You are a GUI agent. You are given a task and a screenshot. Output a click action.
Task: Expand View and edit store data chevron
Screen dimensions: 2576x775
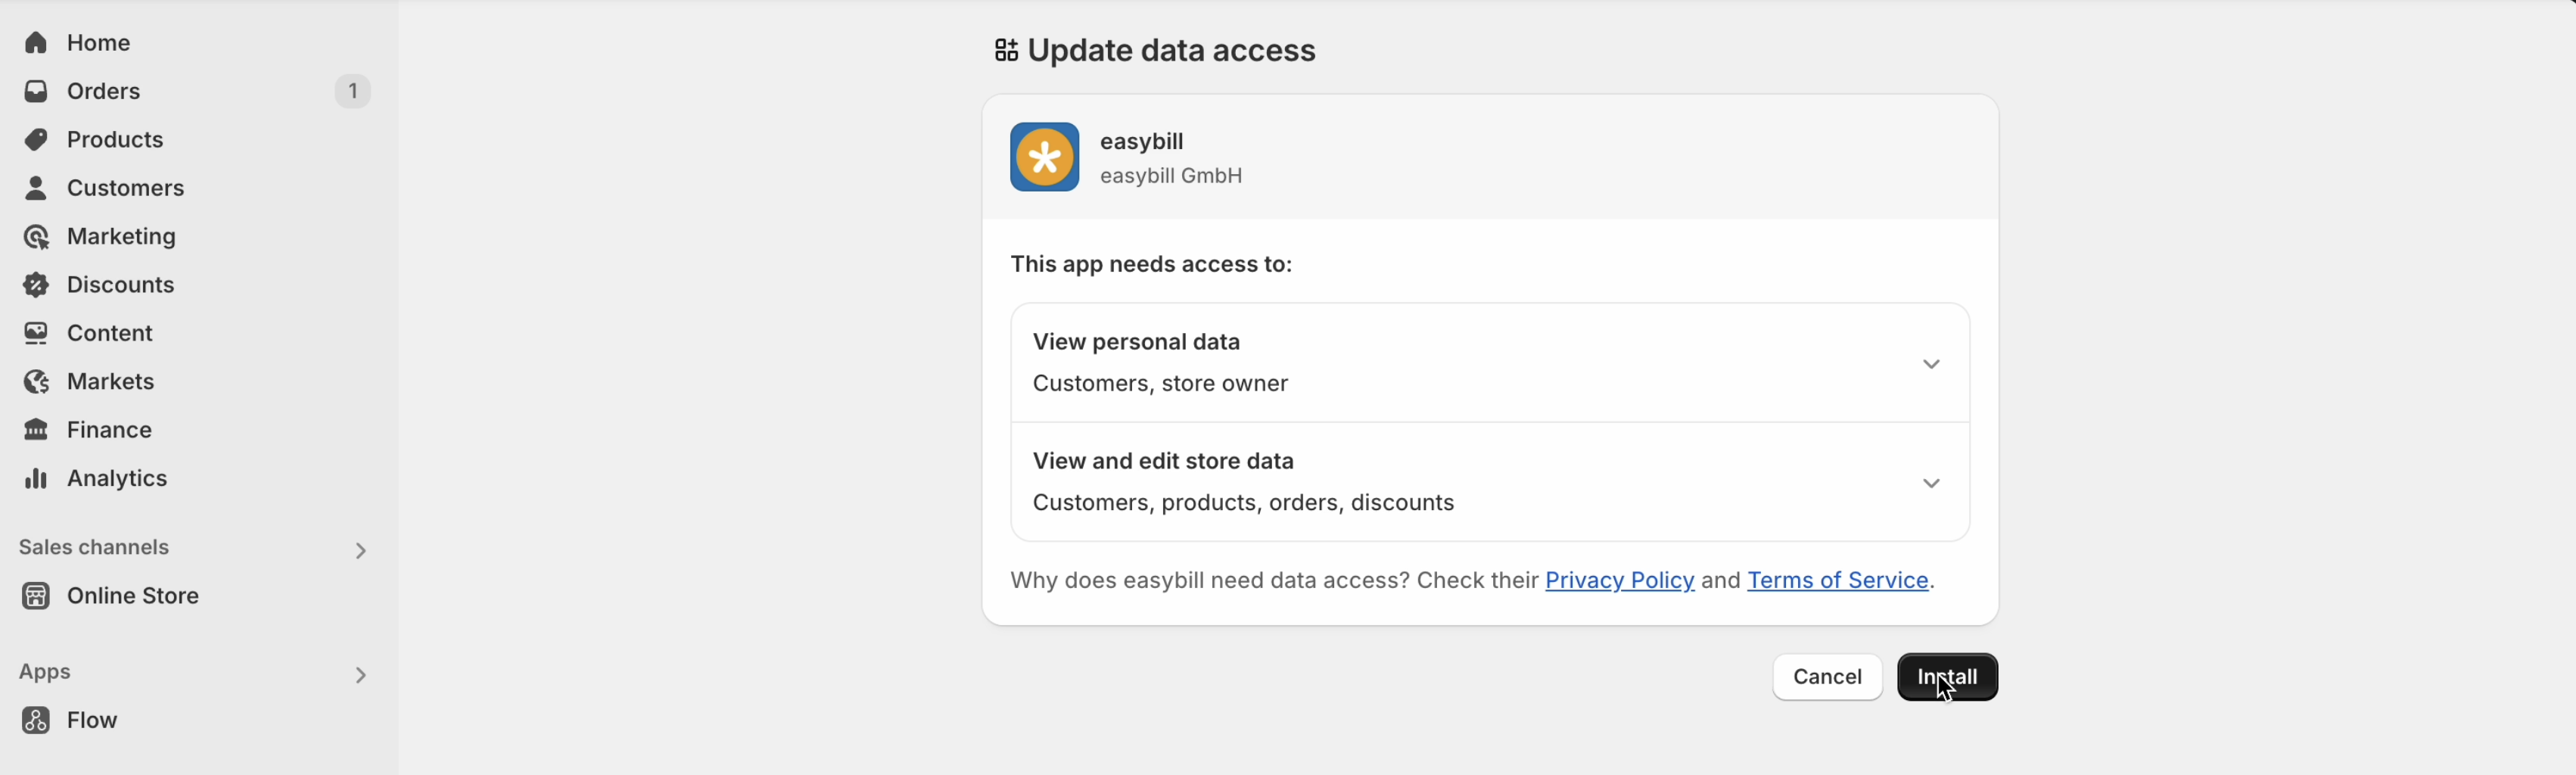pos(1931,484)
